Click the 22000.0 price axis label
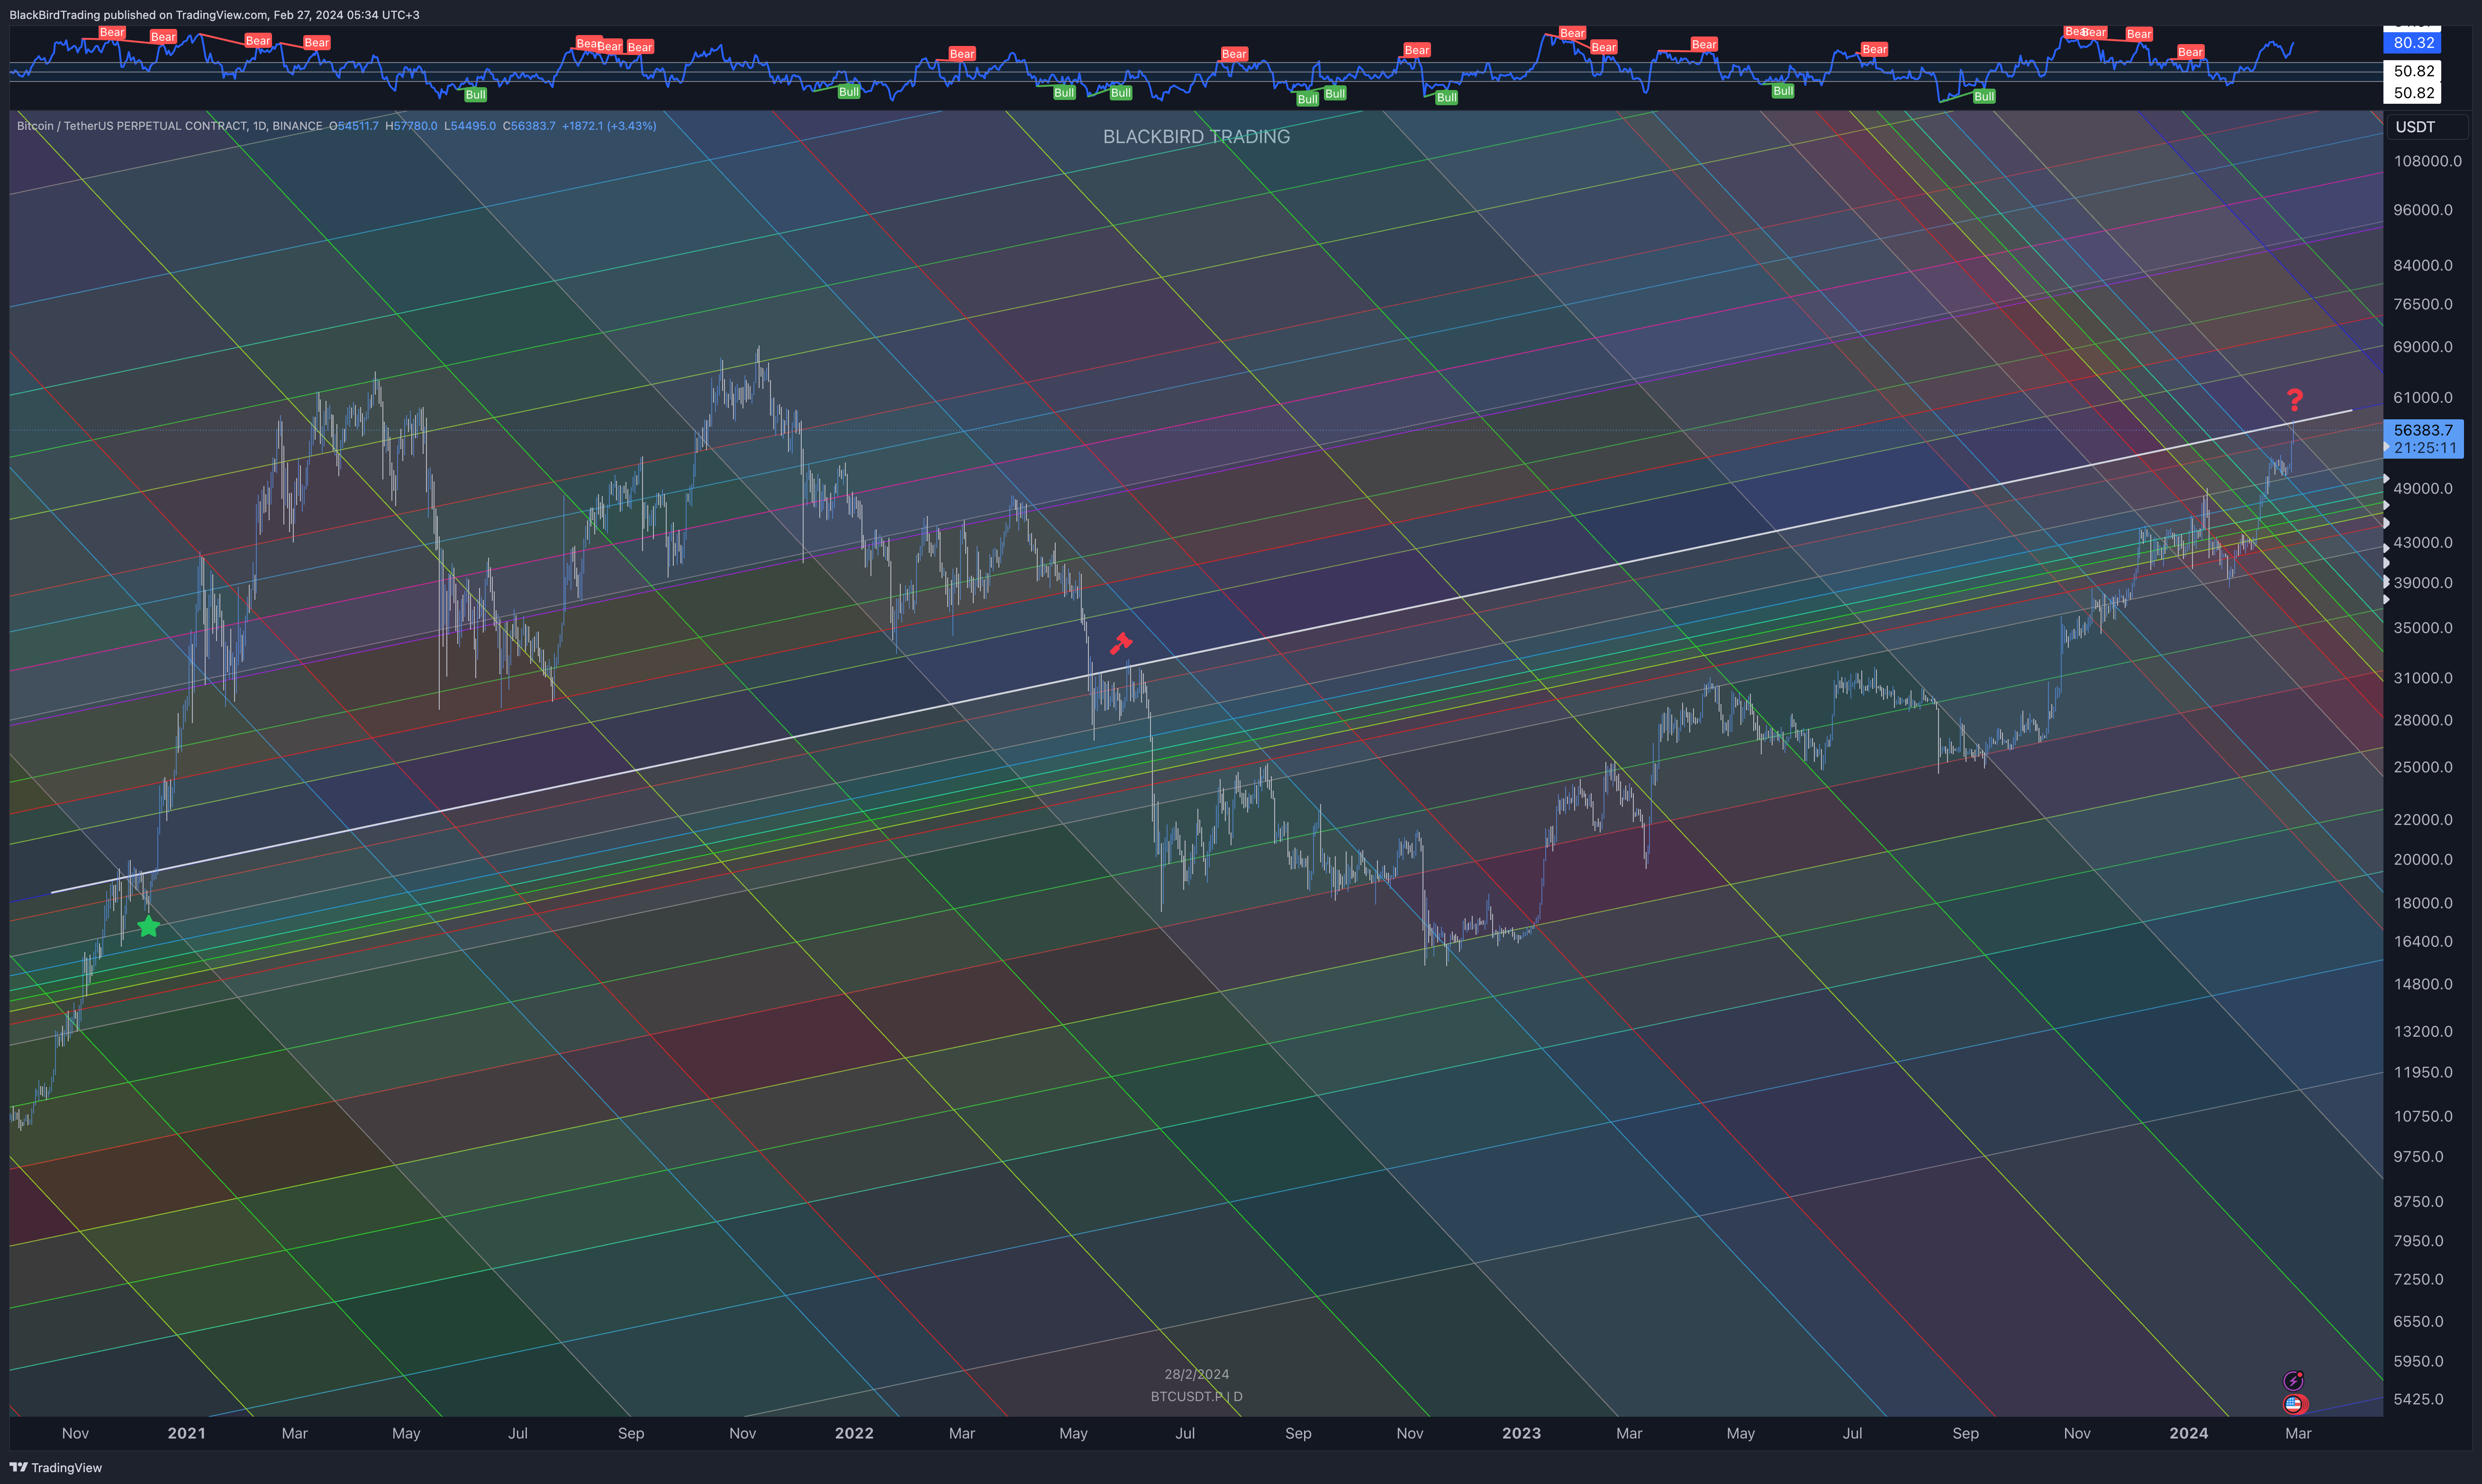Viewport: 2482px width, 1484px height. [2423, 819]
